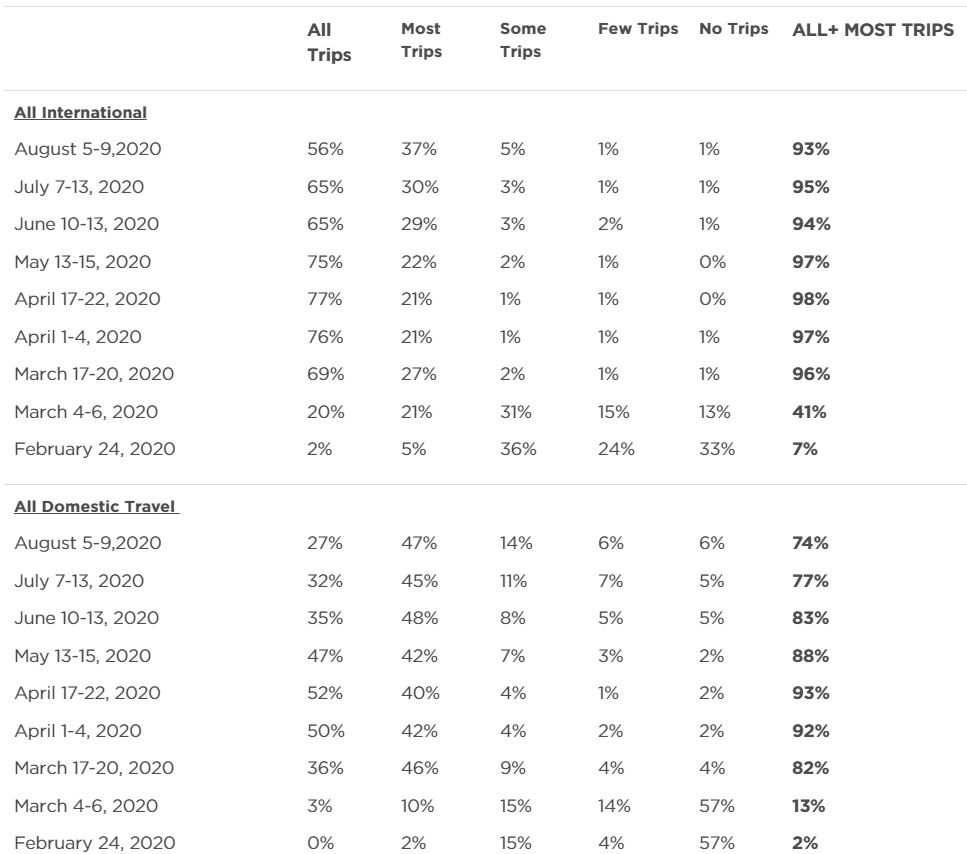The image size is (967, 854).
Task: Select the 88% Domestic May total
Action: (811, 655)
